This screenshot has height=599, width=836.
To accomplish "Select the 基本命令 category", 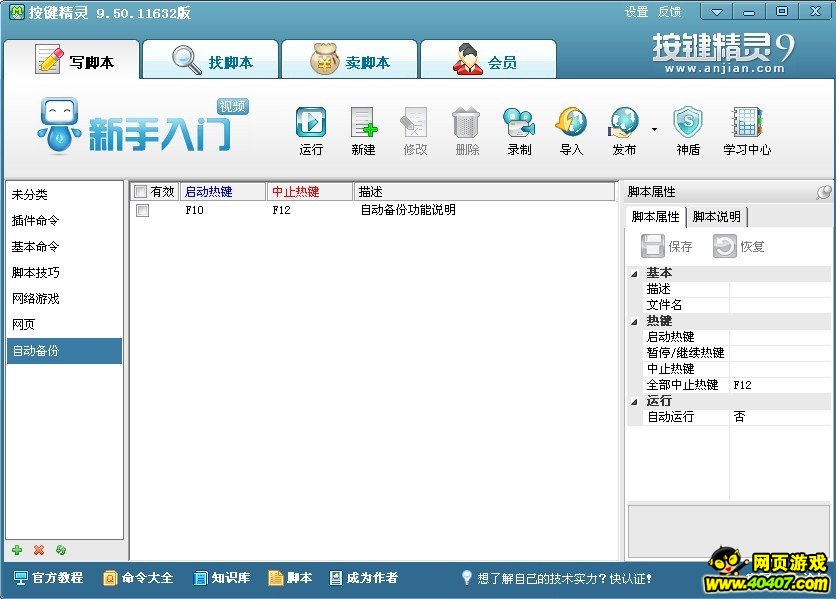I will tap(64, 246).
